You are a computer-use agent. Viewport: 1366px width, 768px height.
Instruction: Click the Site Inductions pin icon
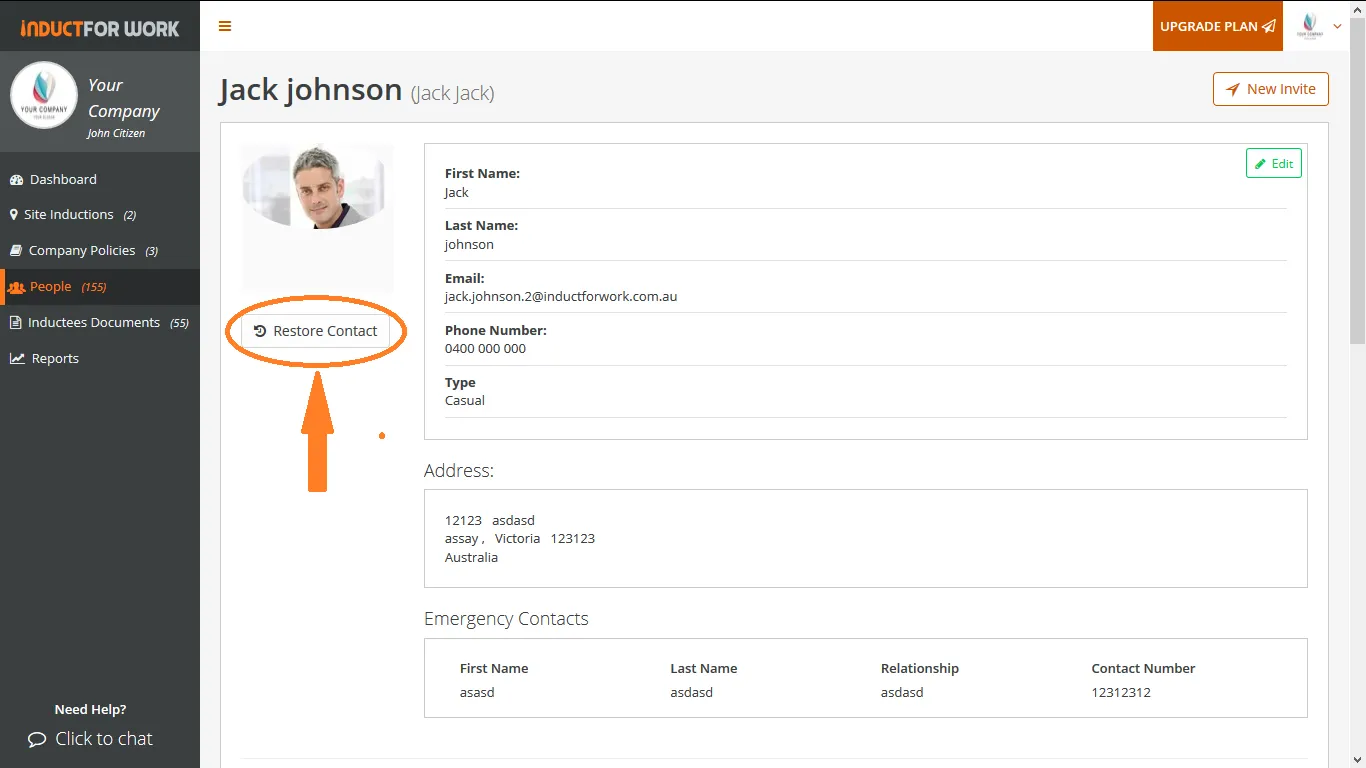(14, 215)
